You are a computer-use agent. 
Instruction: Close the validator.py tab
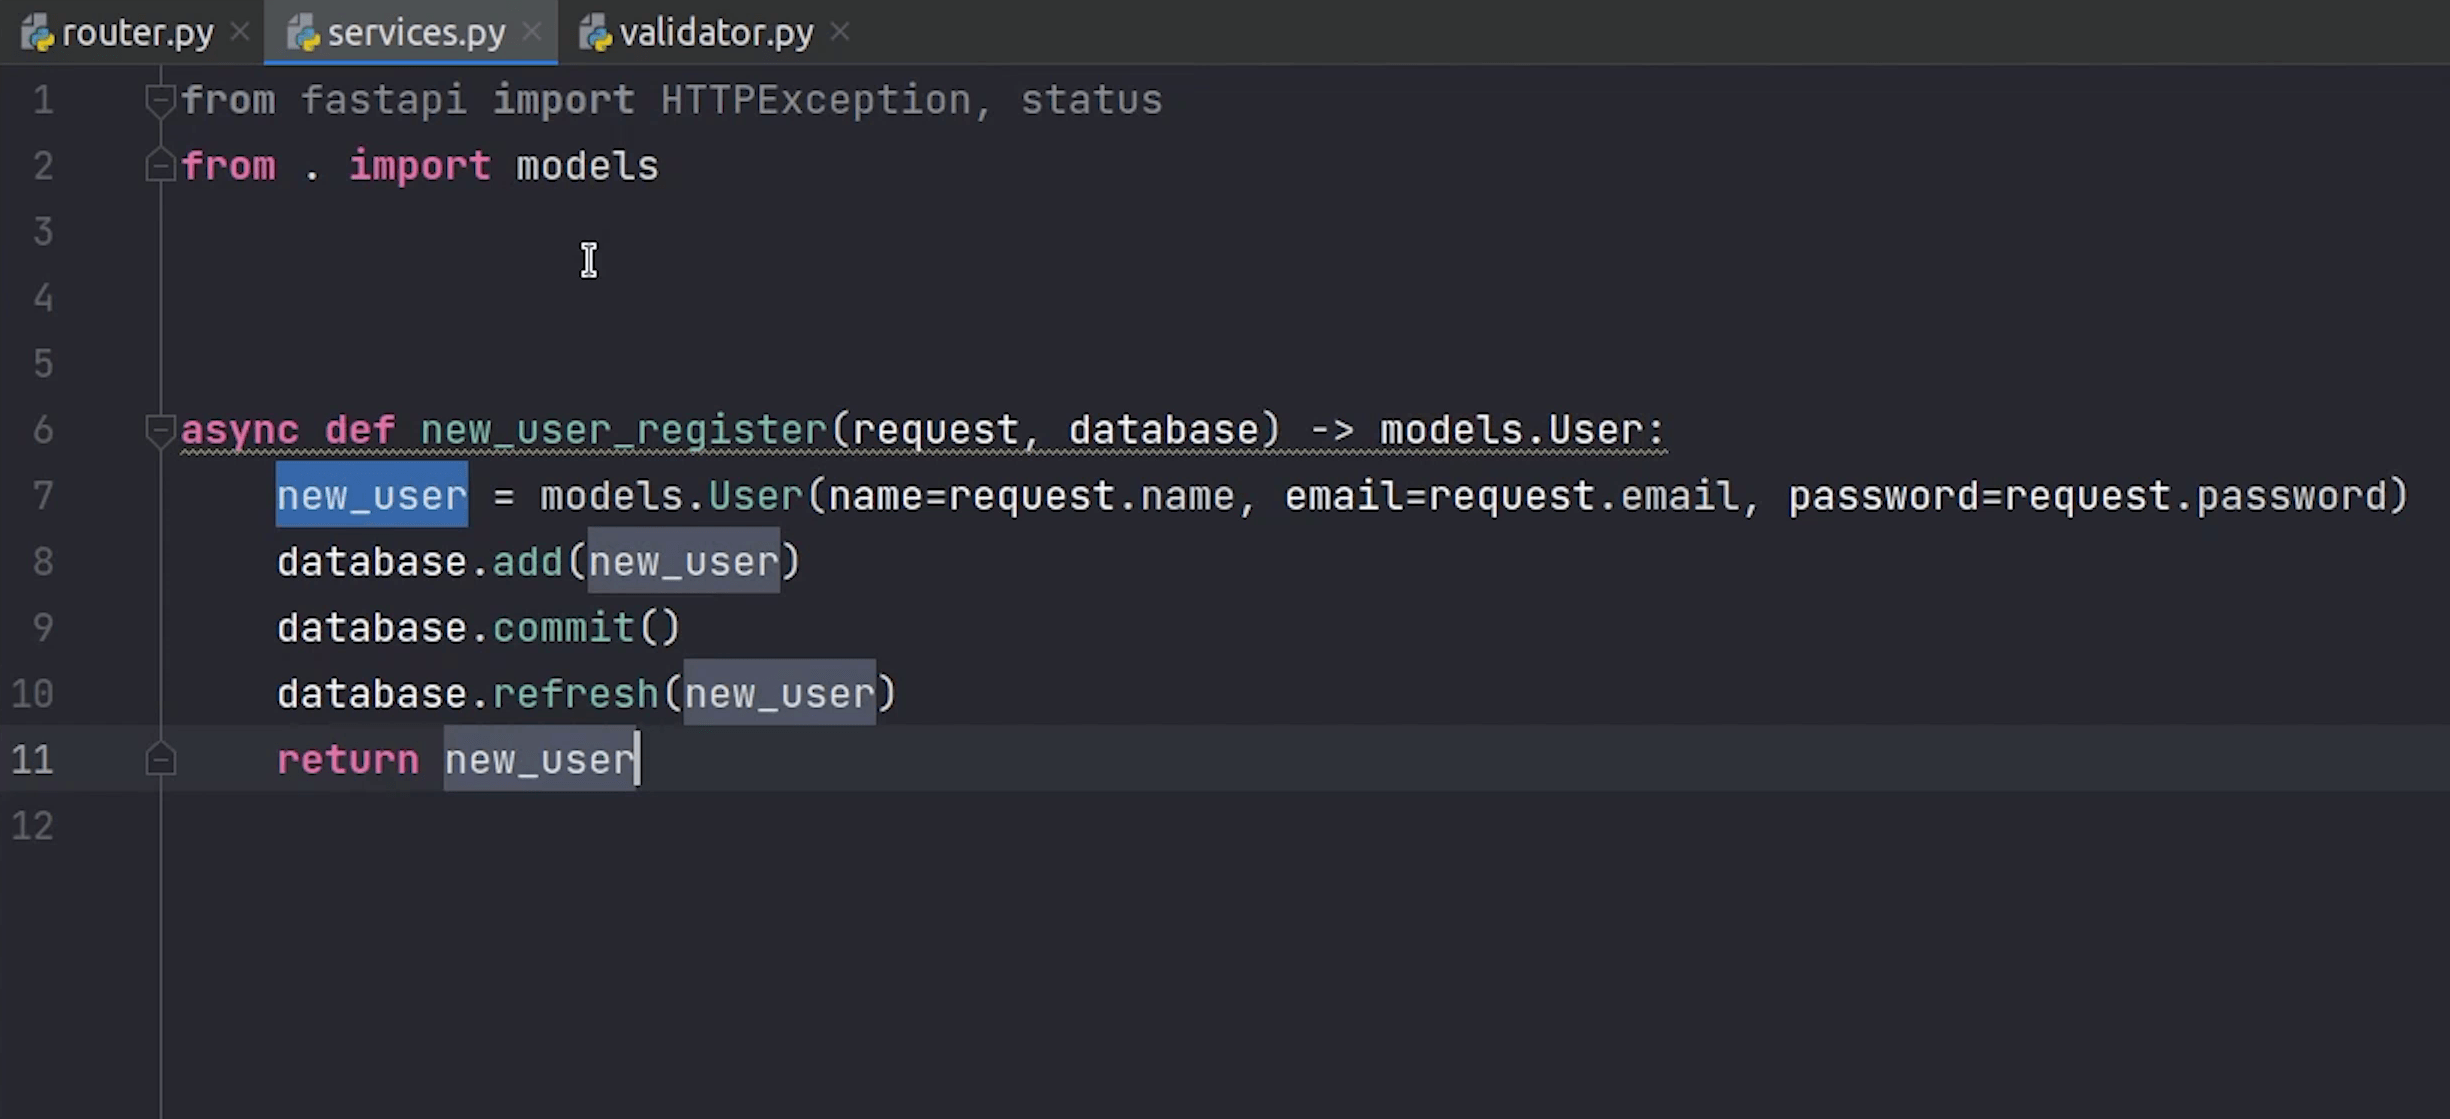point(840,33)
